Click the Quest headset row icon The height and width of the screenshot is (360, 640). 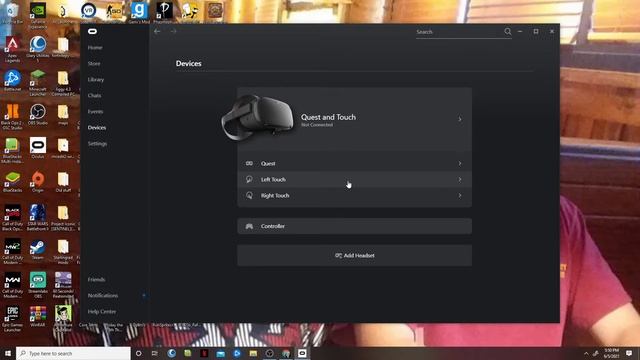pos(249,164)
